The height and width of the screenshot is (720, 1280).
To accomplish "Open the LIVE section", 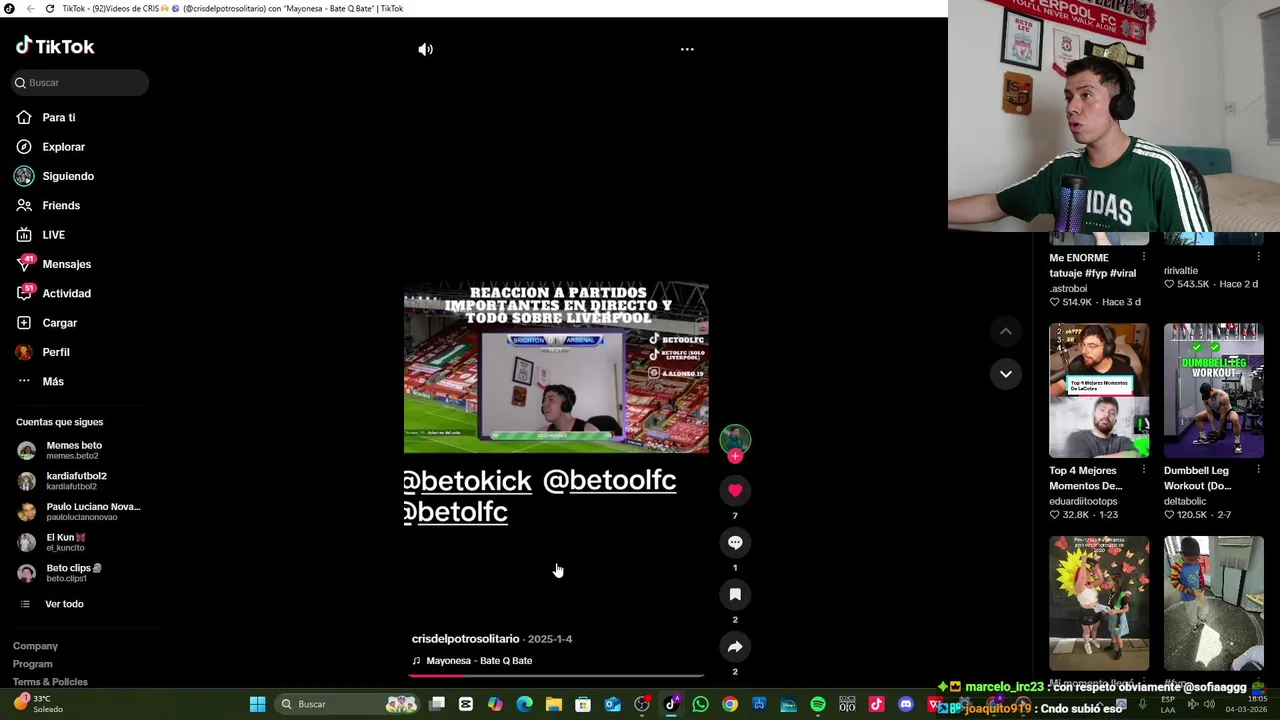I will [41, 235].
